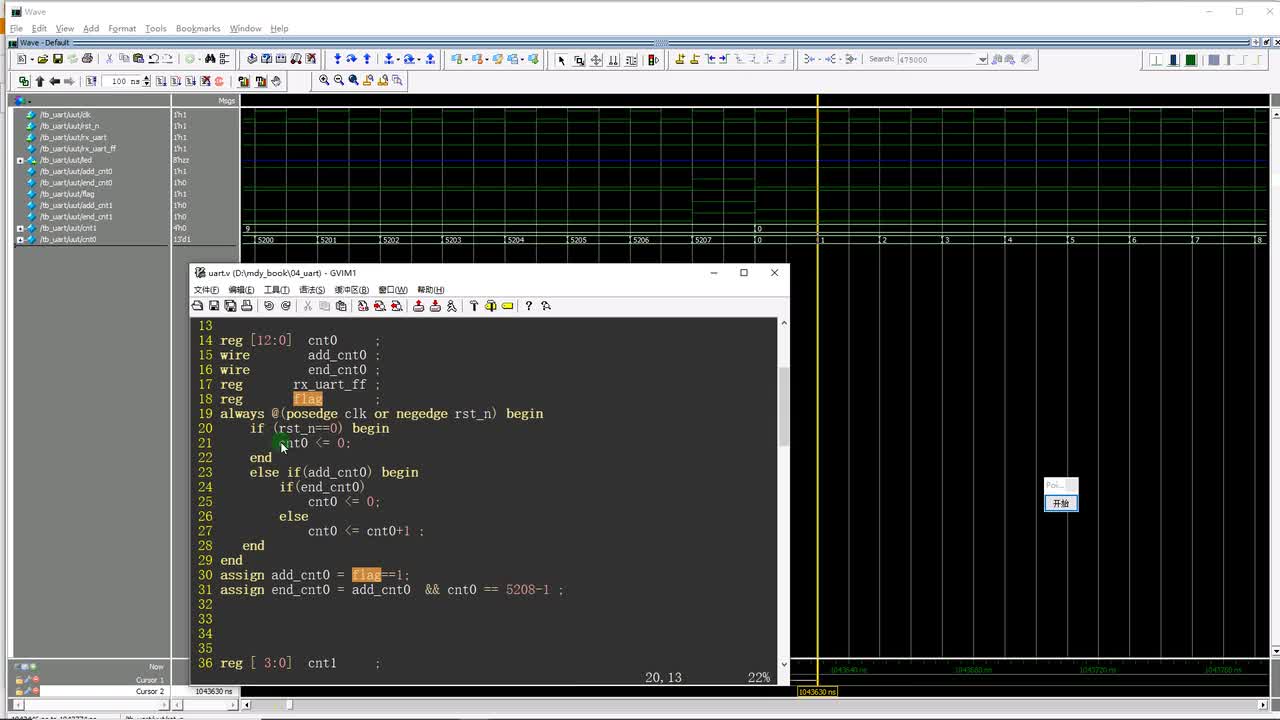Click the traffic light format icon
The image size is (1280, 720).
[x=653, y=60]
